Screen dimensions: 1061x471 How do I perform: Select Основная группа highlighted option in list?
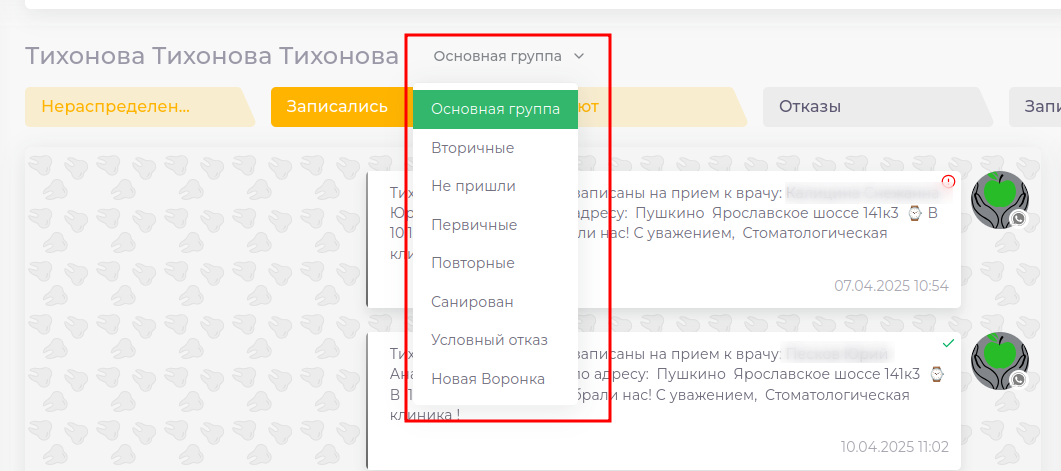tap(495, 109)
